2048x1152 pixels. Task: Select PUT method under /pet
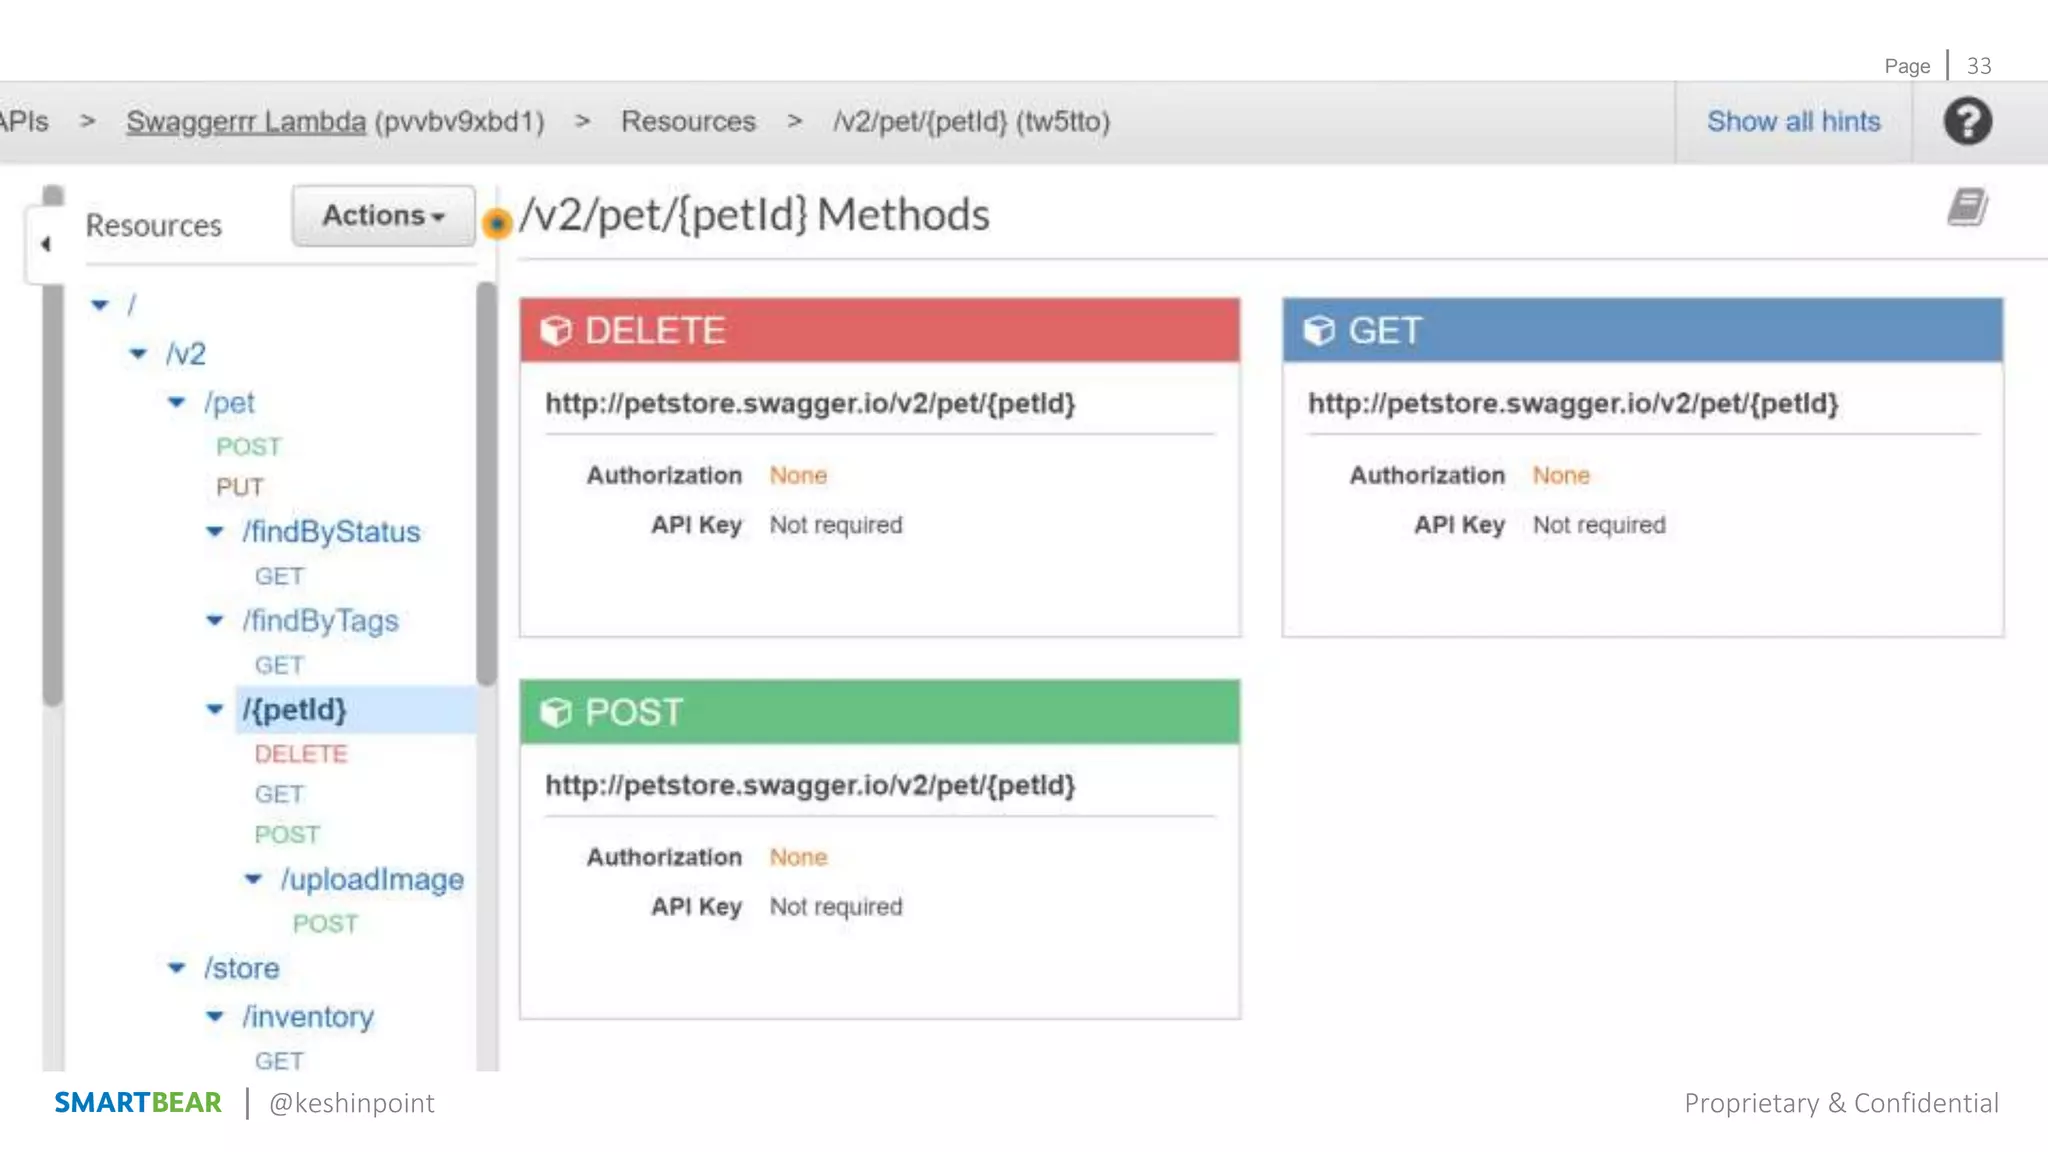click(x=240, y=487)
